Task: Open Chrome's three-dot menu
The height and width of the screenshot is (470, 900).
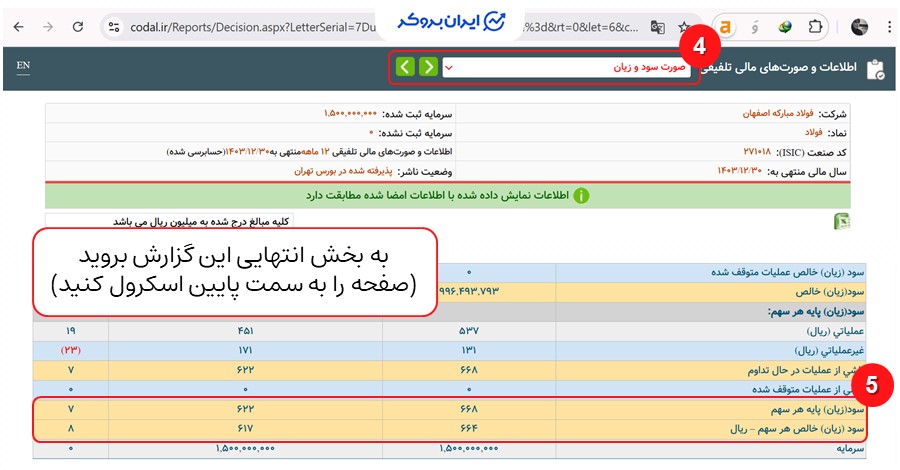Action: pos(890,27)
